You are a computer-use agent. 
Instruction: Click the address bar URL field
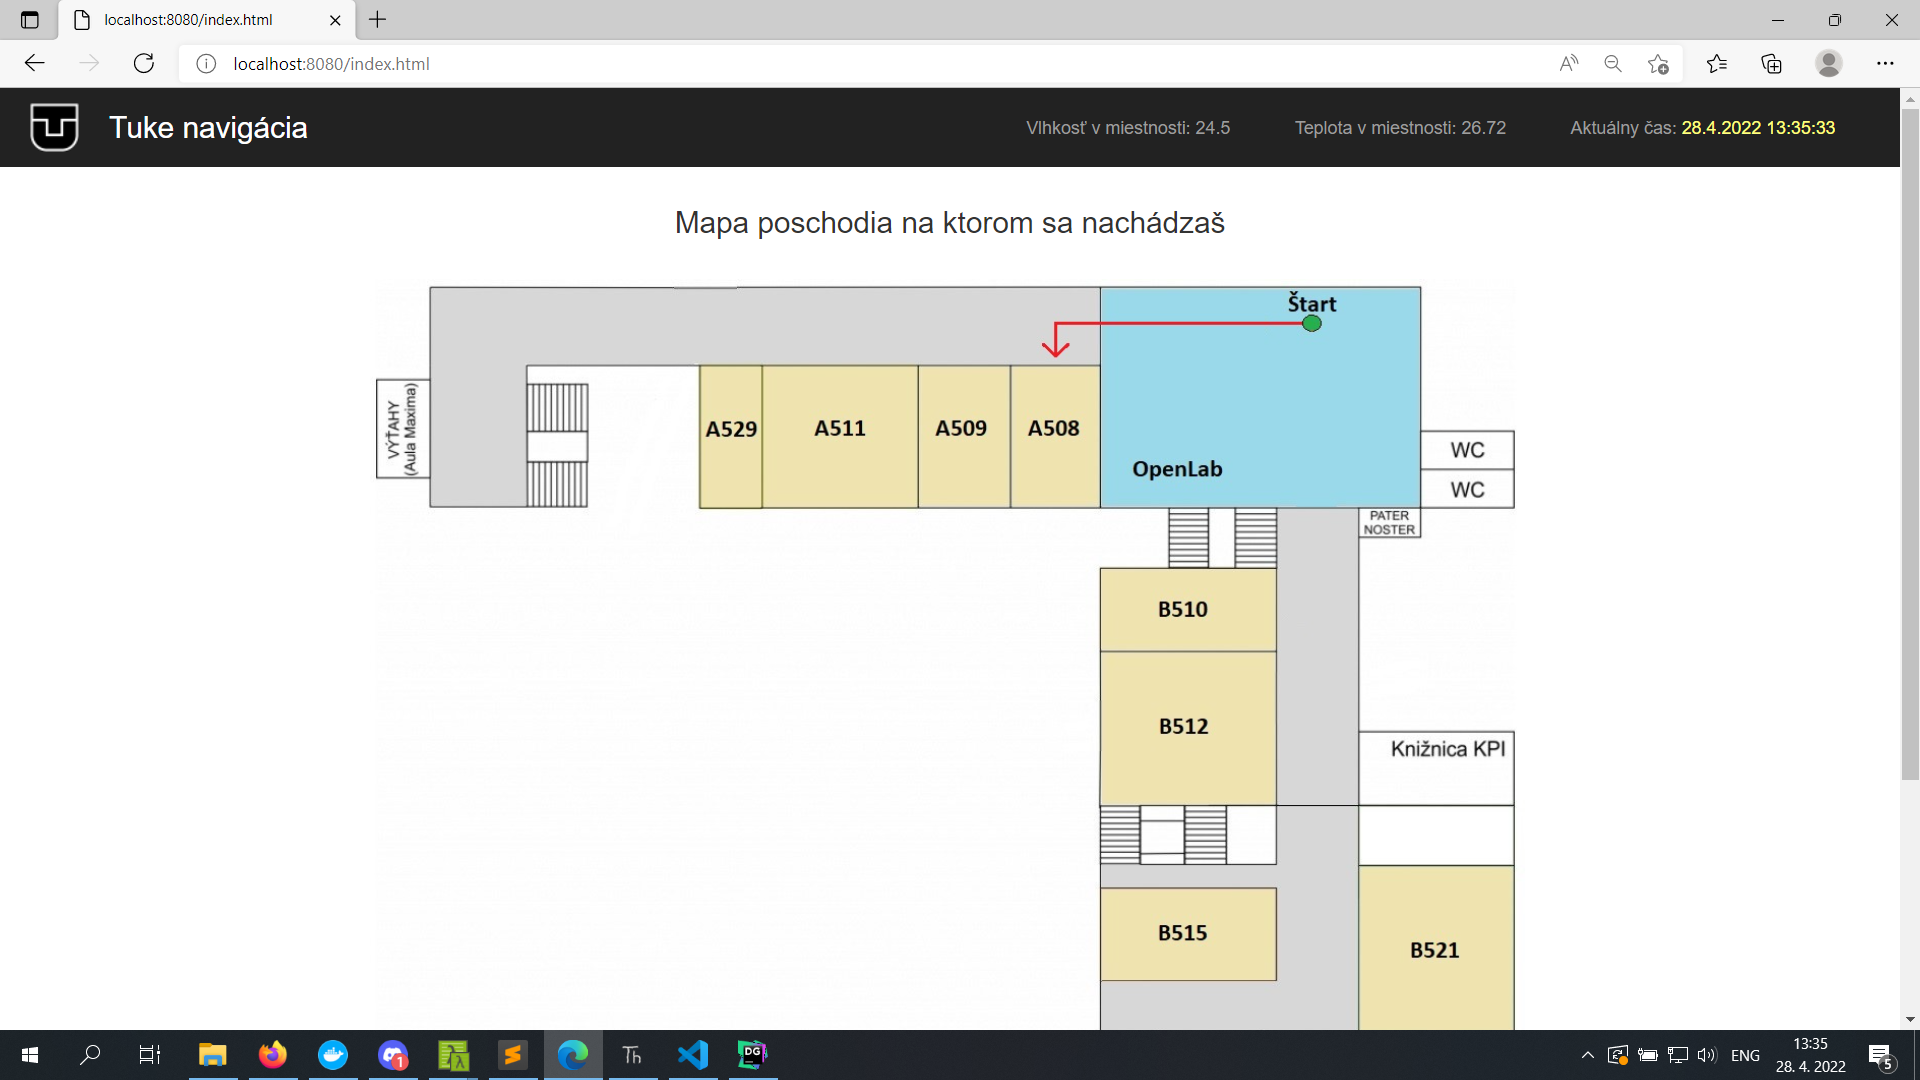[800, 64]
